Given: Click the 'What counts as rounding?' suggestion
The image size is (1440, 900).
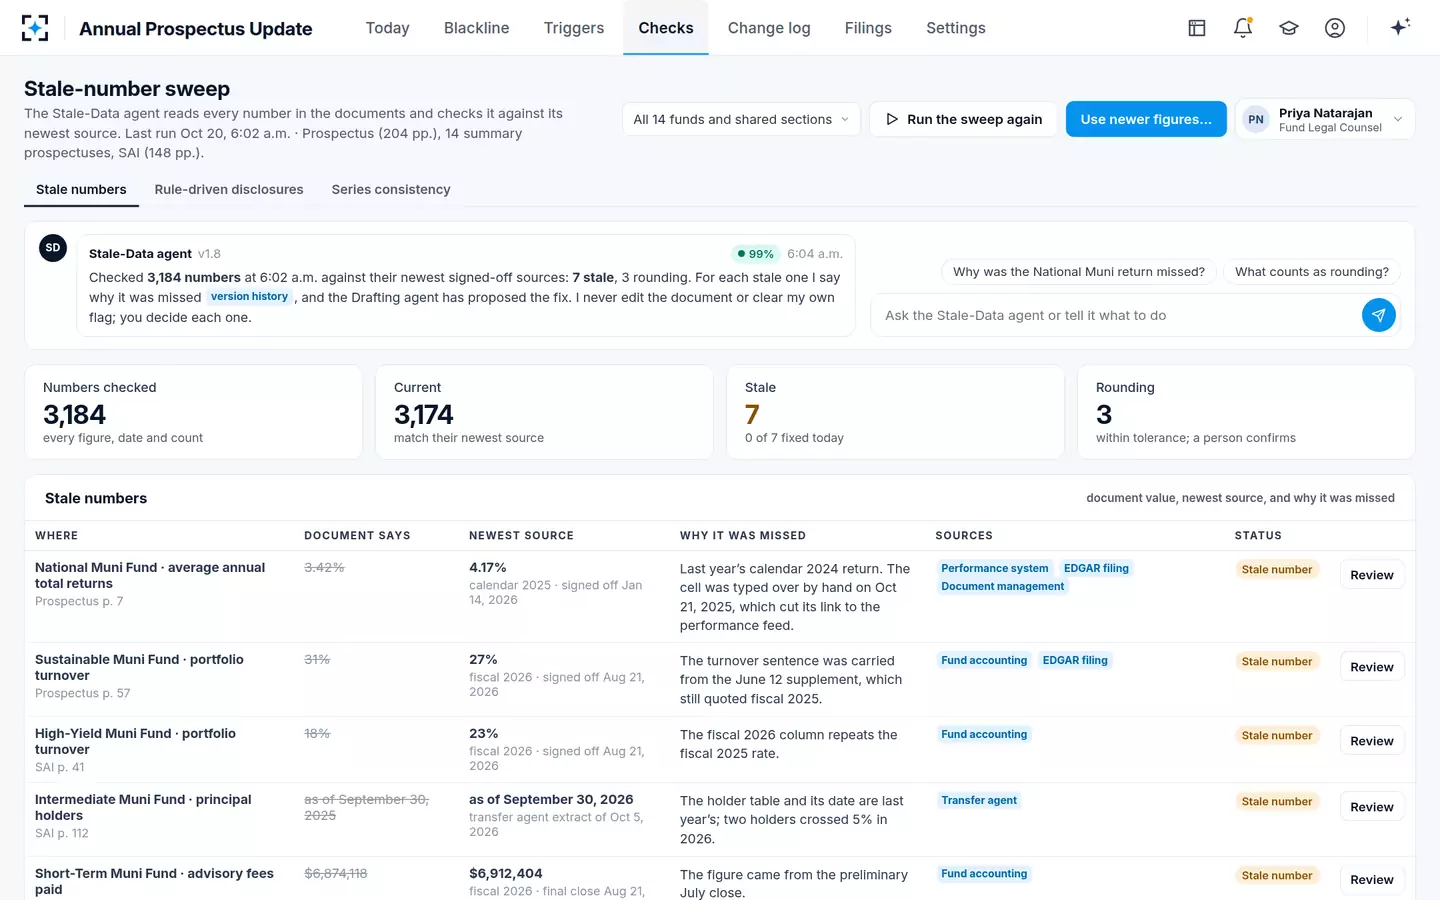Looking at the screenshot, I should pos(1312,272).
